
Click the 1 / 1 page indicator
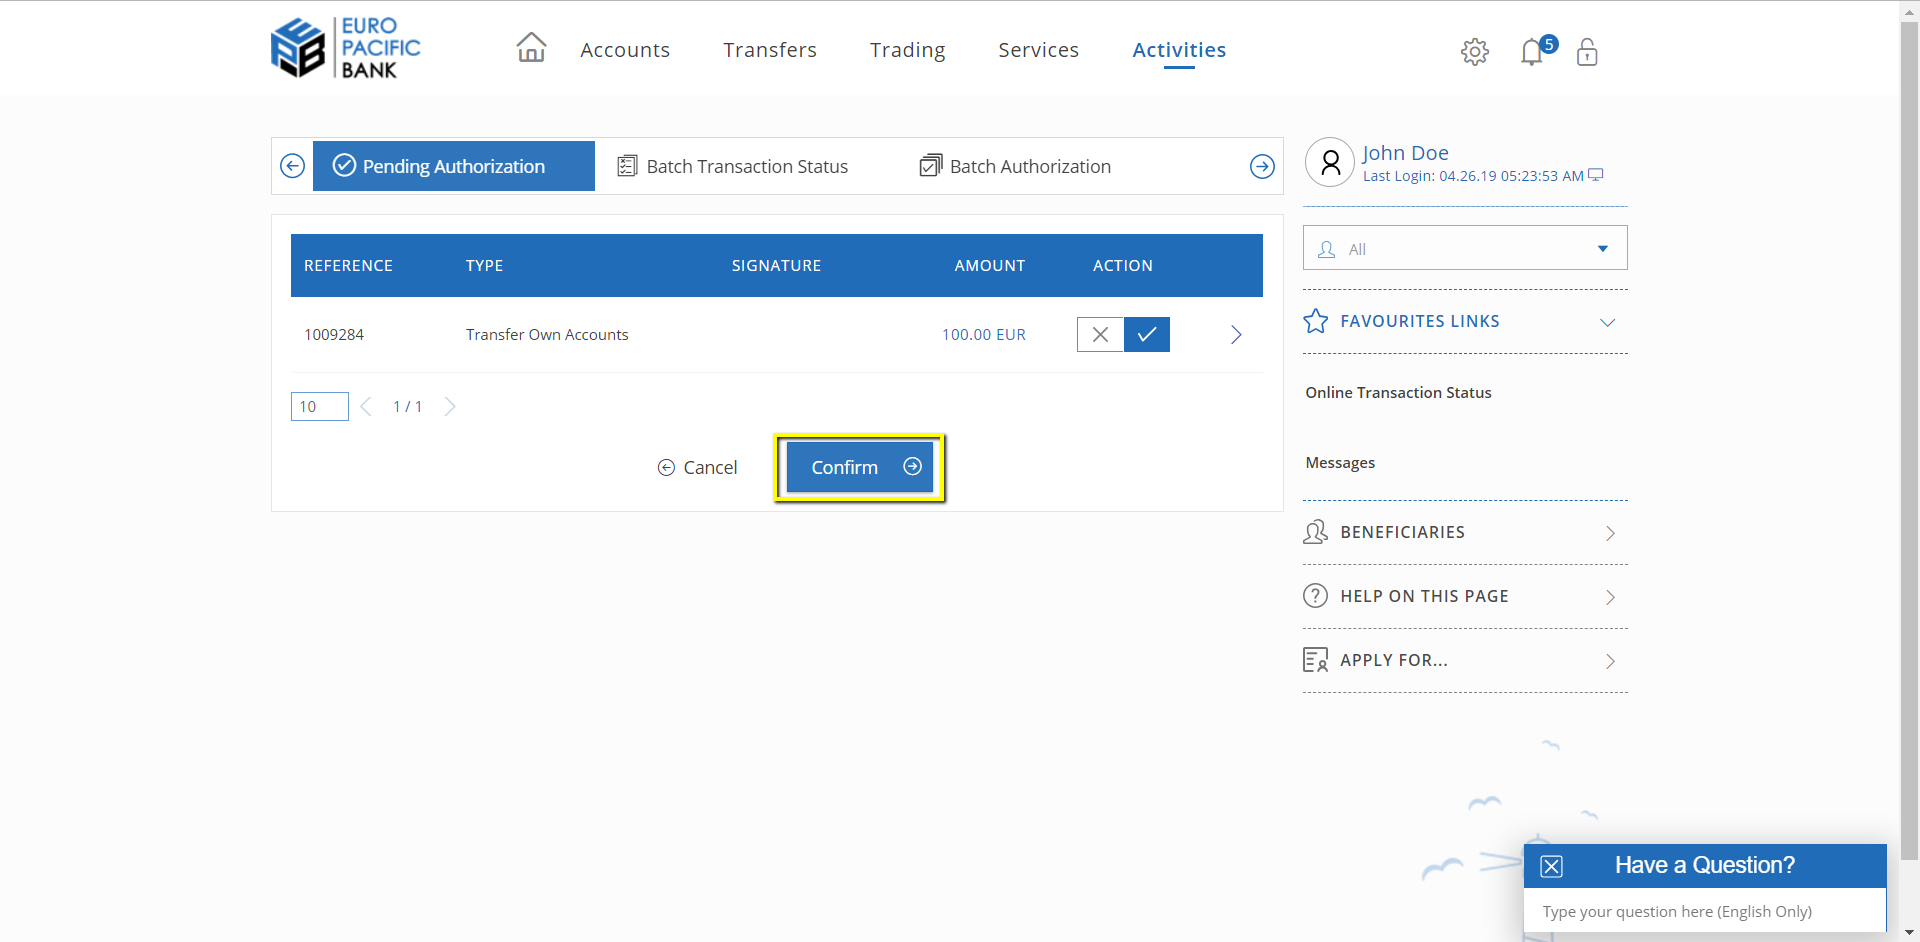408,407
